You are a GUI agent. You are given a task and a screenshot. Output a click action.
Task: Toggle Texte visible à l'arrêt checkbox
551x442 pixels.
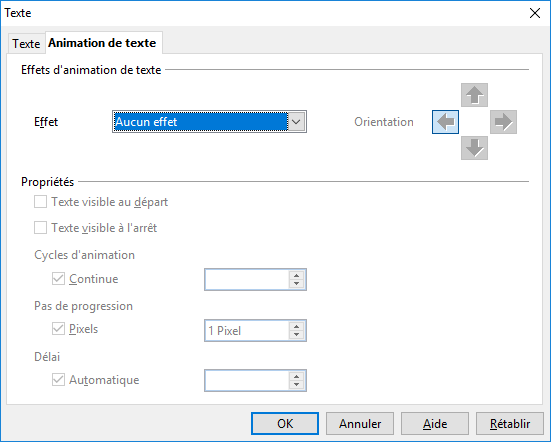tap(40, 228)
